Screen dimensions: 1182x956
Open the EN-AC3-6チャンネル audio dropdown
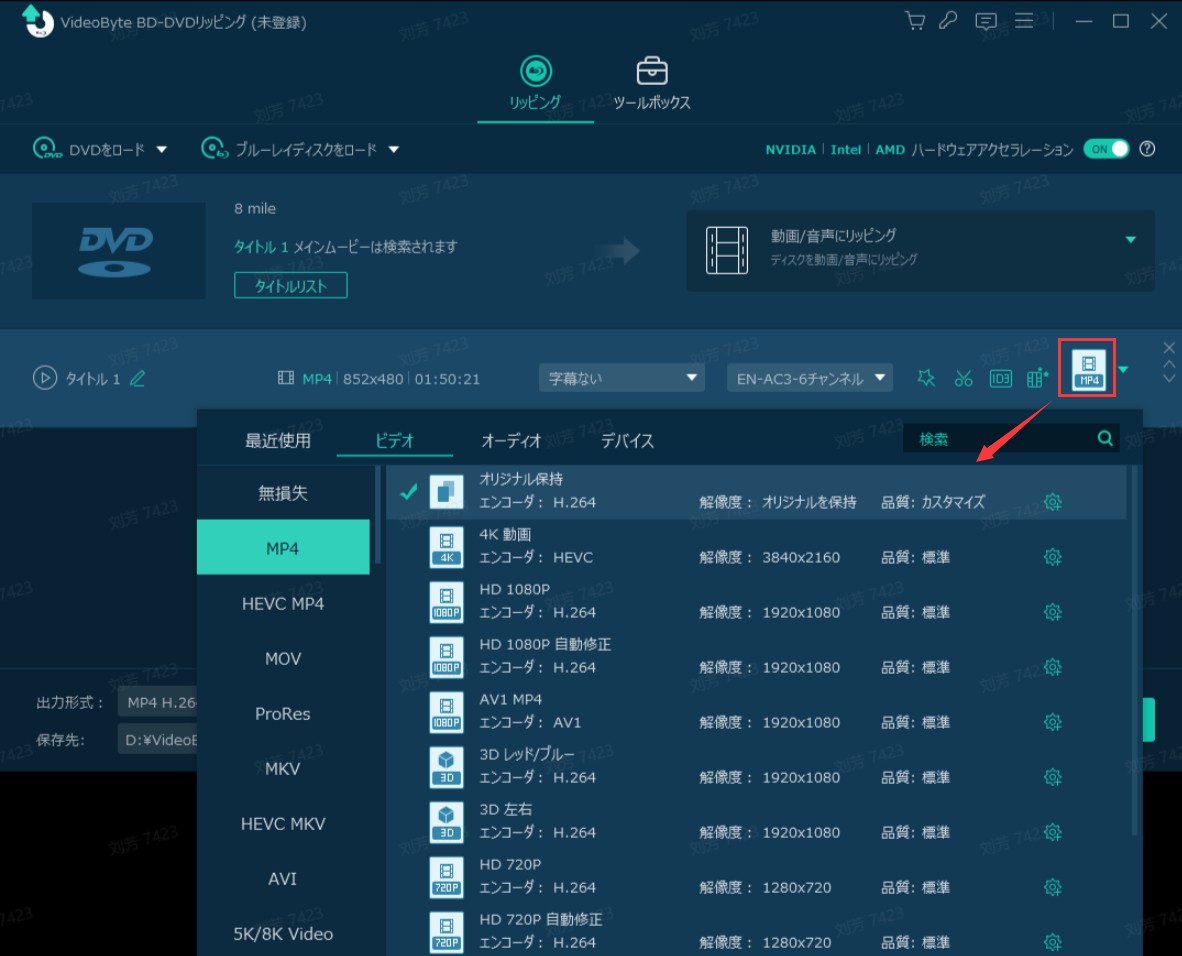pyautogui.click(x=810, y=378)
